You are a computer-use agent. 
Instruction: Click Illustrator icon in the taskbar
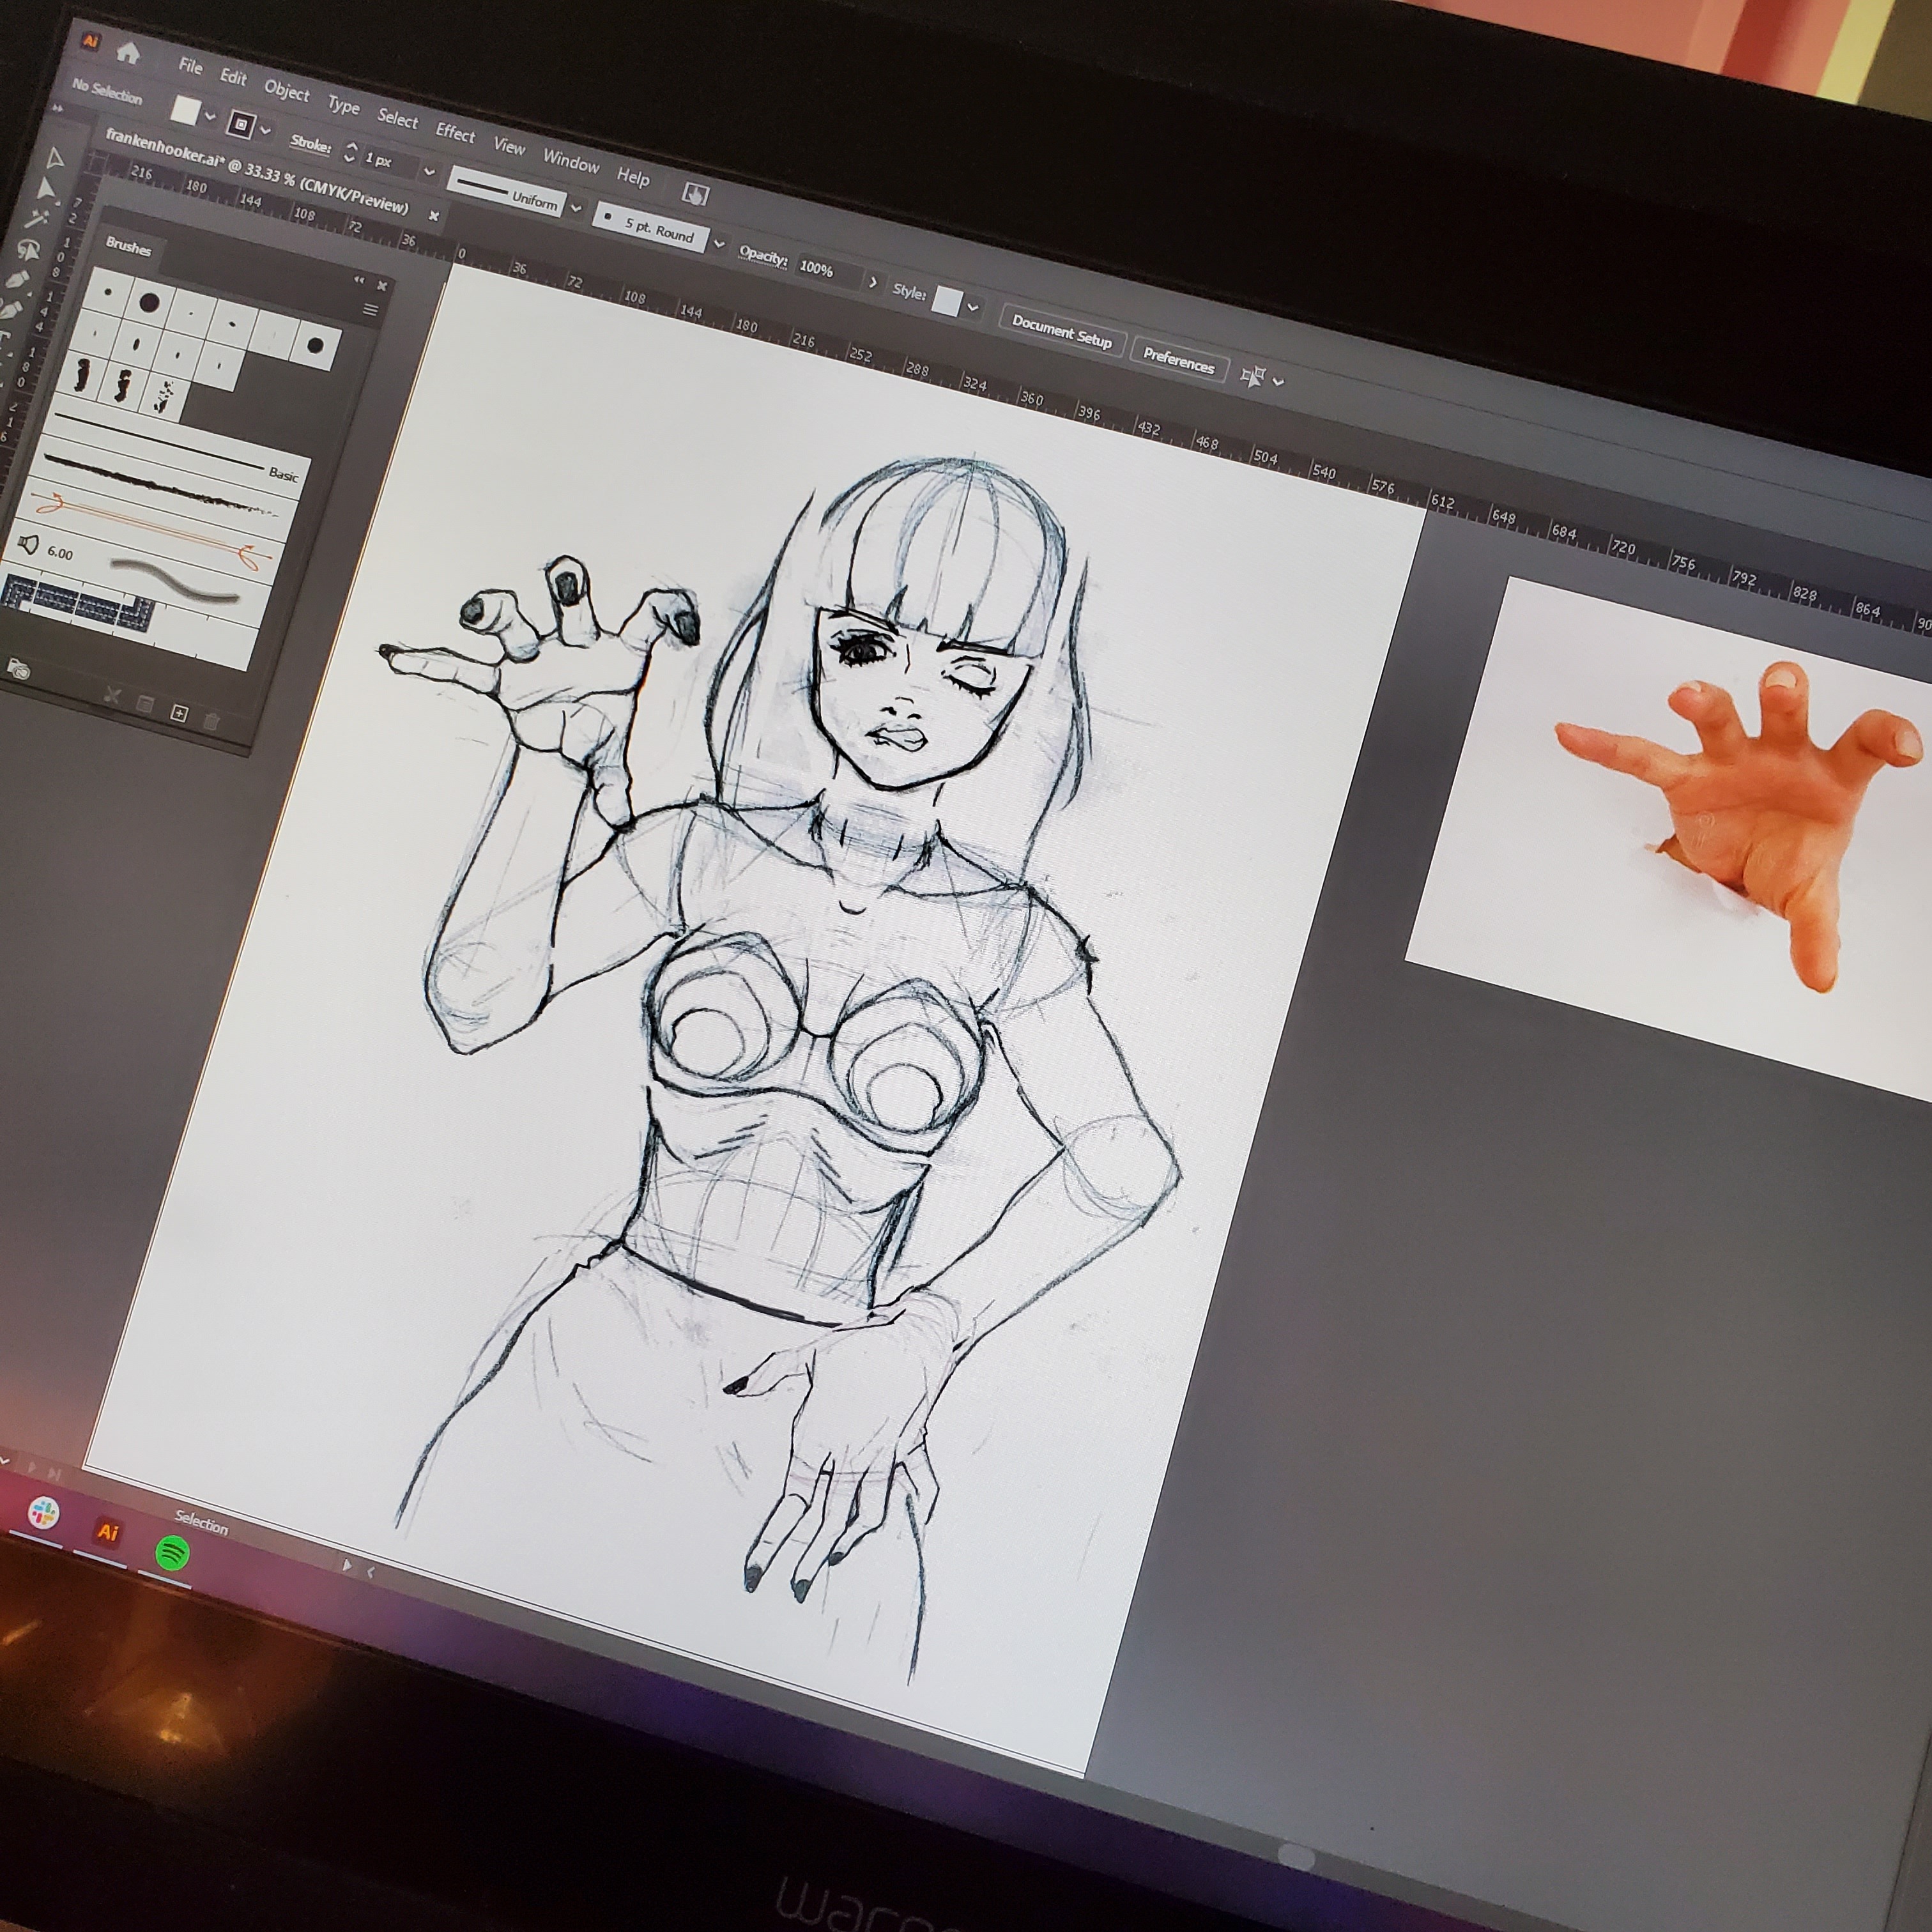click(x=108, y=1532)
